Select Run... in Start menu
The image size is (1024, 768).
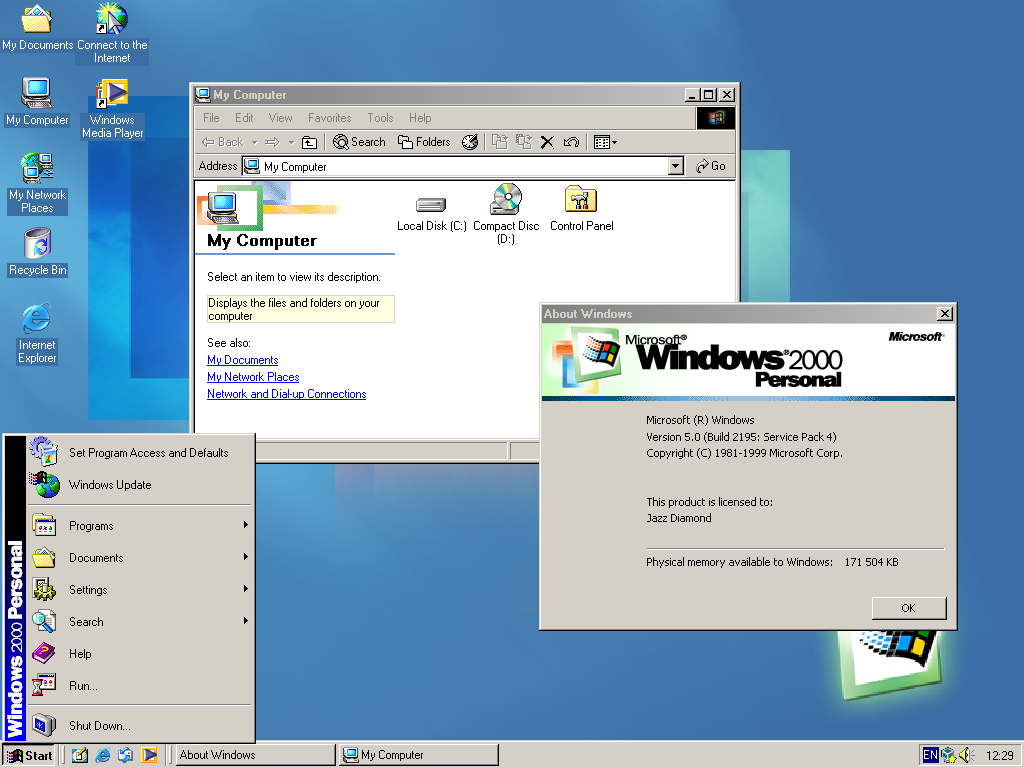coord(139,686)
